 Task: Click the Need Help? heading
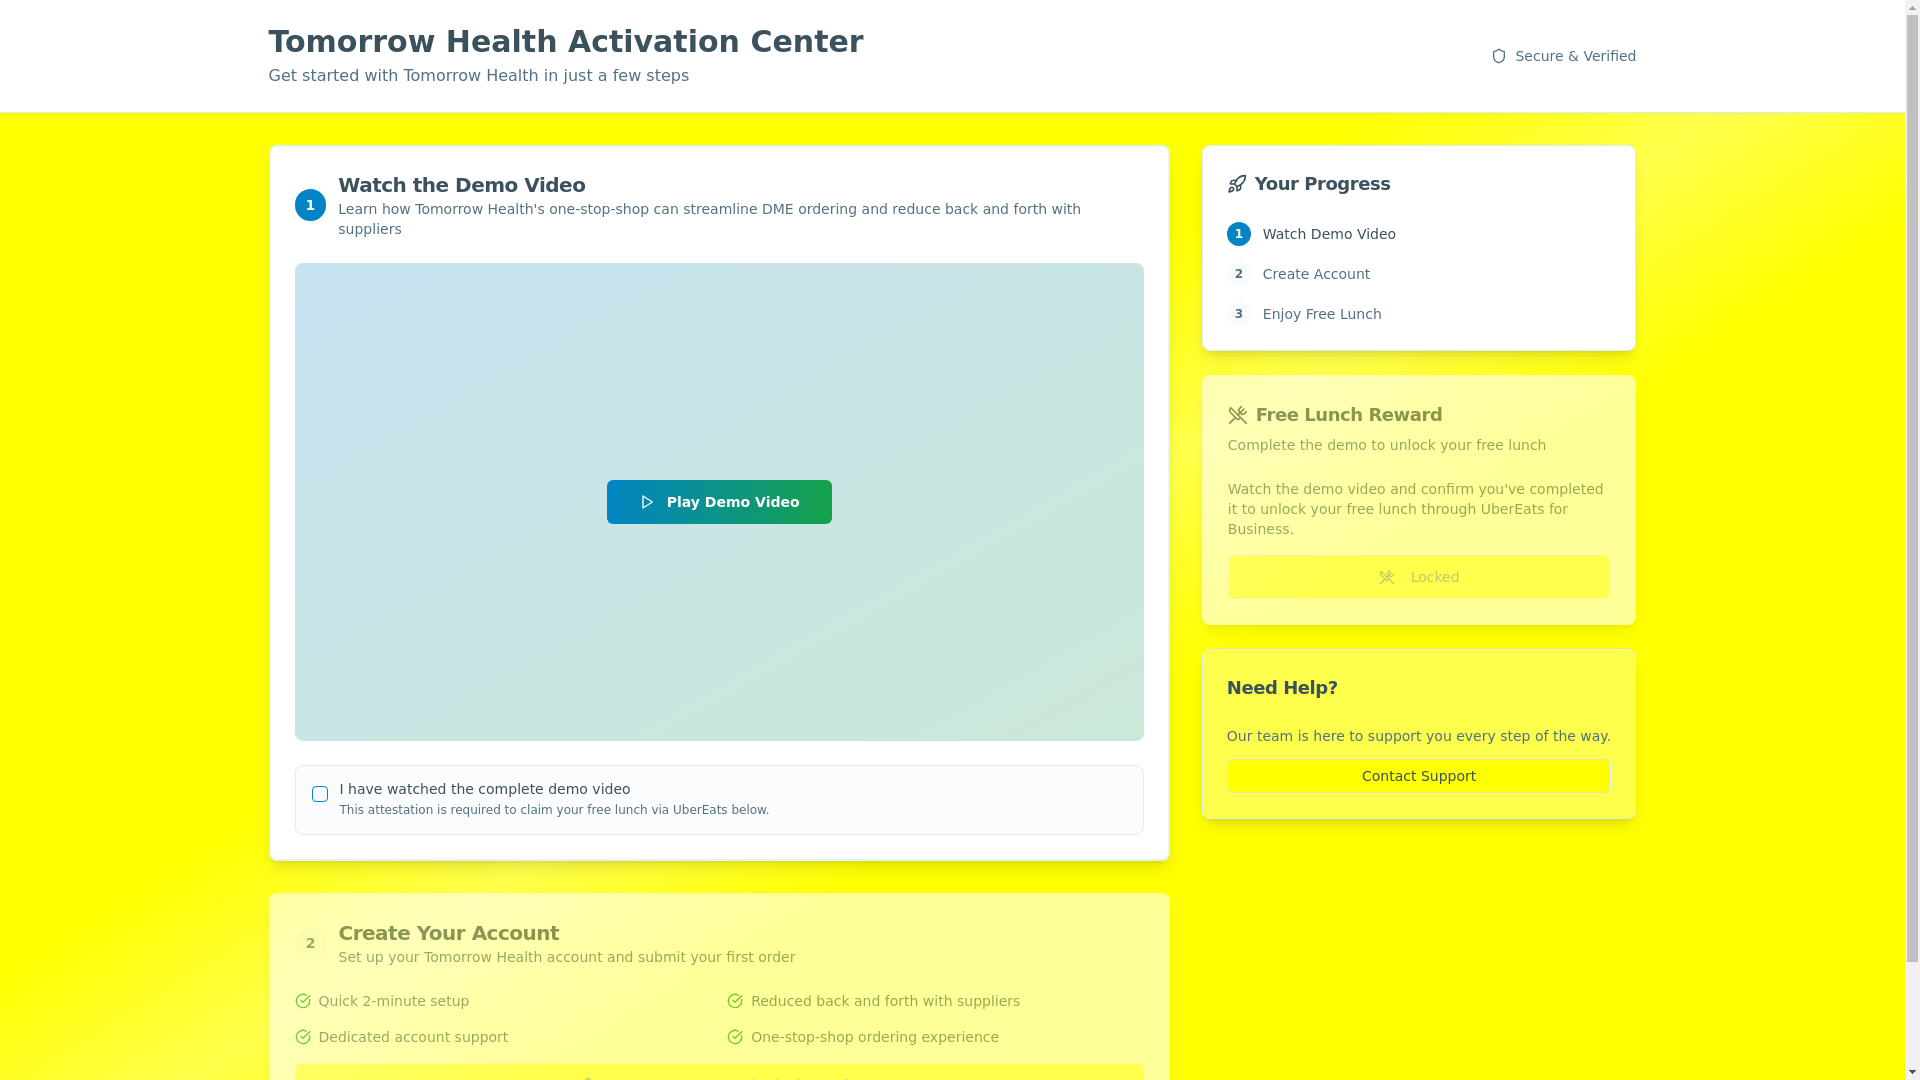coord(1282,688)
